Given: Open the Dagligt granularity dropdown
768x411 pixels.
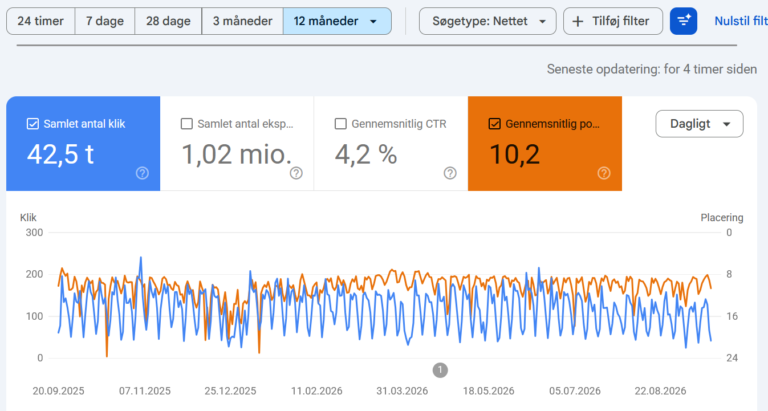Looking at the screenshot, I should point(699,124).
